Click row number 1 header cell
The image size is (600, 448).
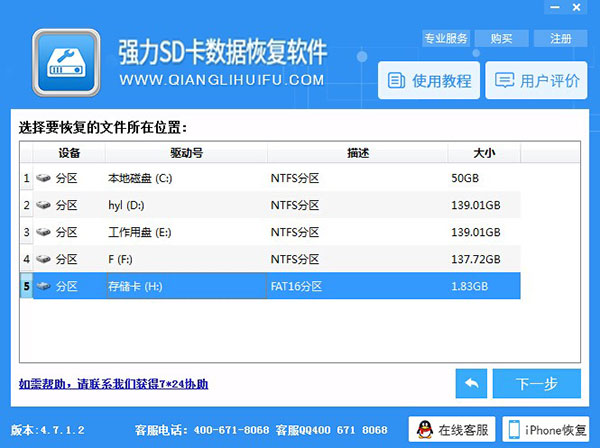(26, 178)
